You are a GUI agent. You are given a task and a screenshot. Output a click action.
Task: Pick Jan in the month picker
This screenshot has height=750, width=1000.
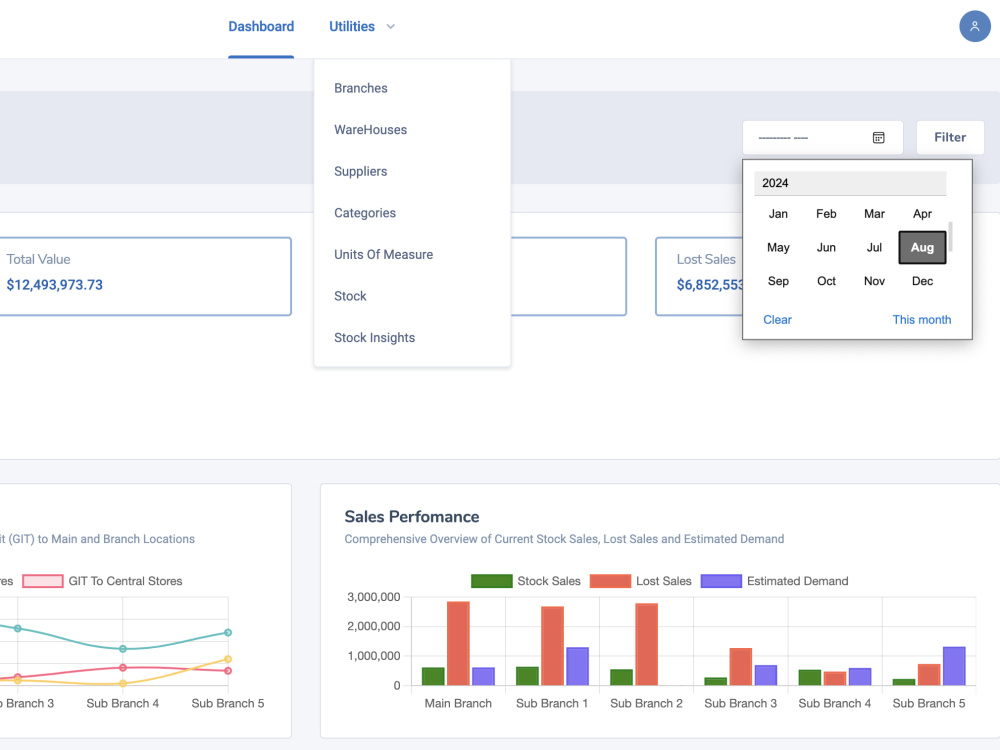pos(777,214)
